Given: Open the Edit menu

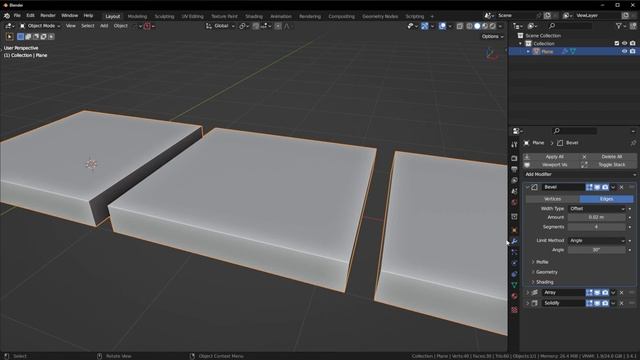Looking at the screenshot, I should [x=30, y=16].
